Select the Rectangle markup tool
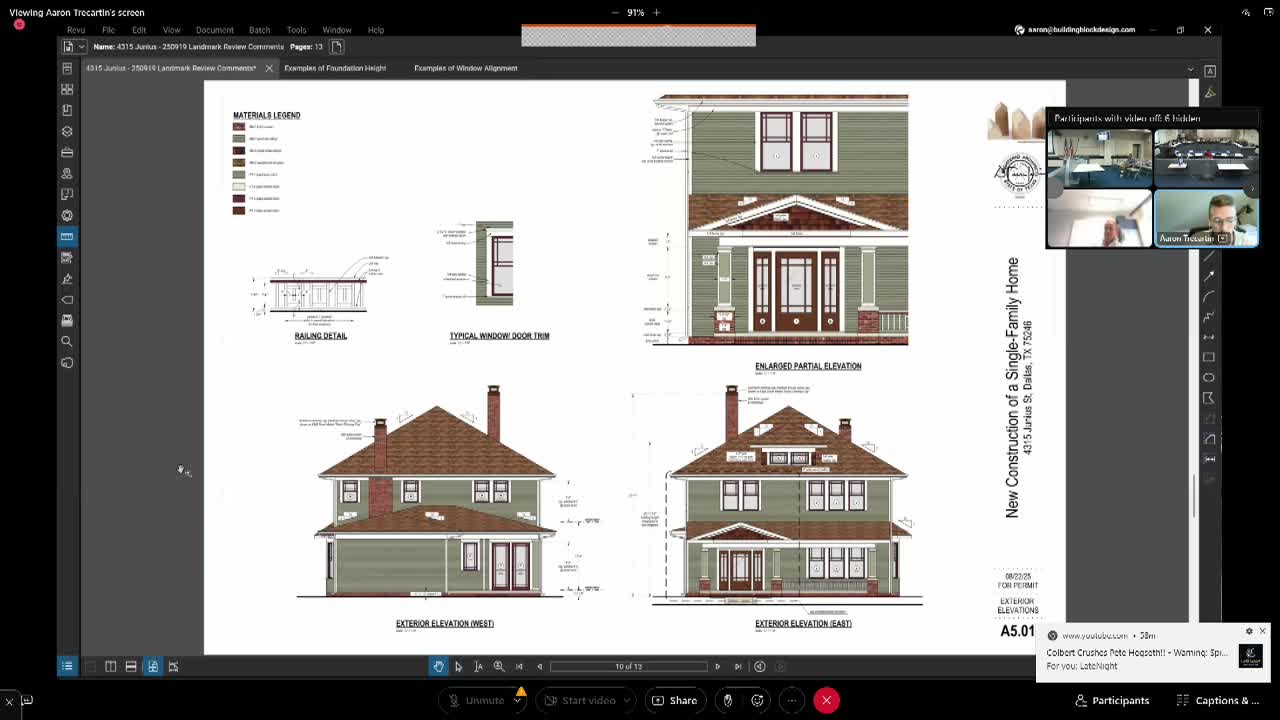The width and height of the screenshot is (1280, 720). 1209,357
